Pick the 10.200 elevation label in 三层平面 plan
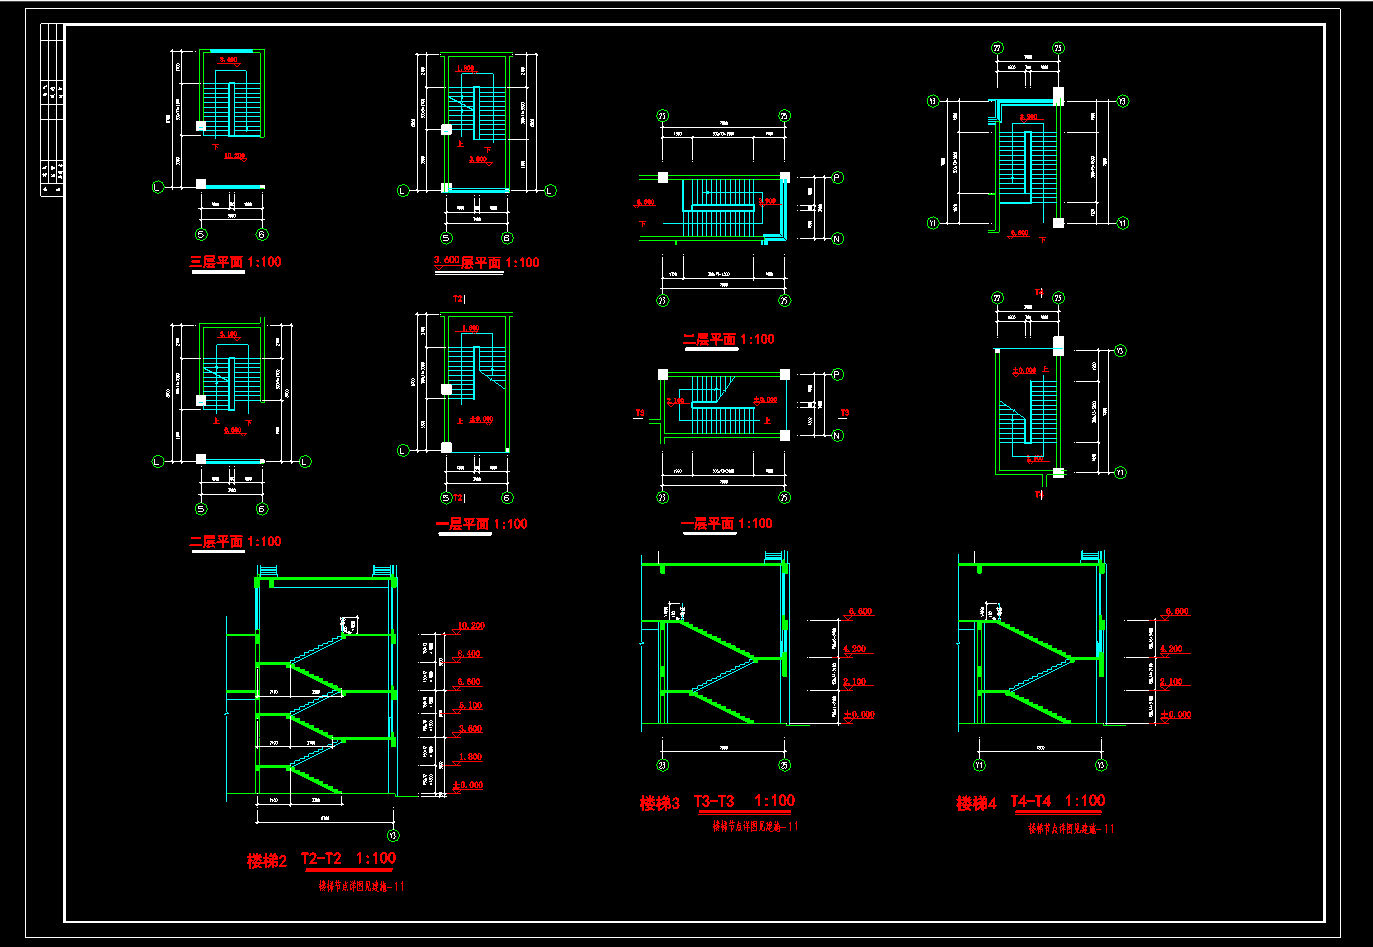 point(234,157)
